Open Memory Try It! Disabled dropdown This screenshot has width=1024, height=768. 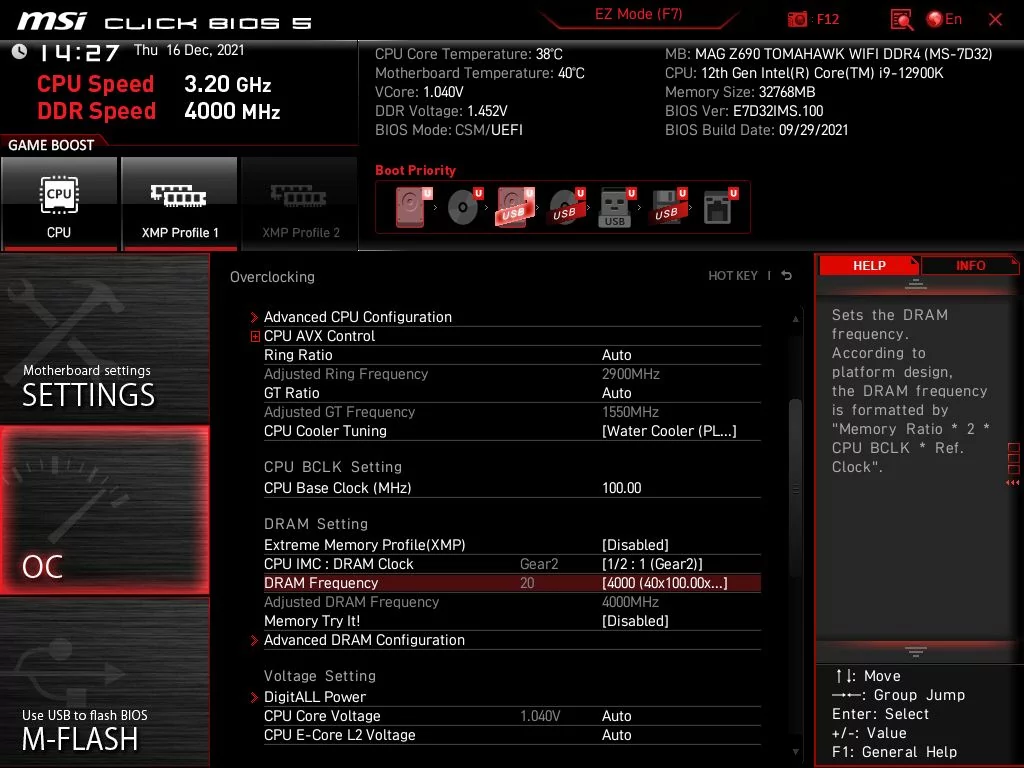click(x=635, y=621)
